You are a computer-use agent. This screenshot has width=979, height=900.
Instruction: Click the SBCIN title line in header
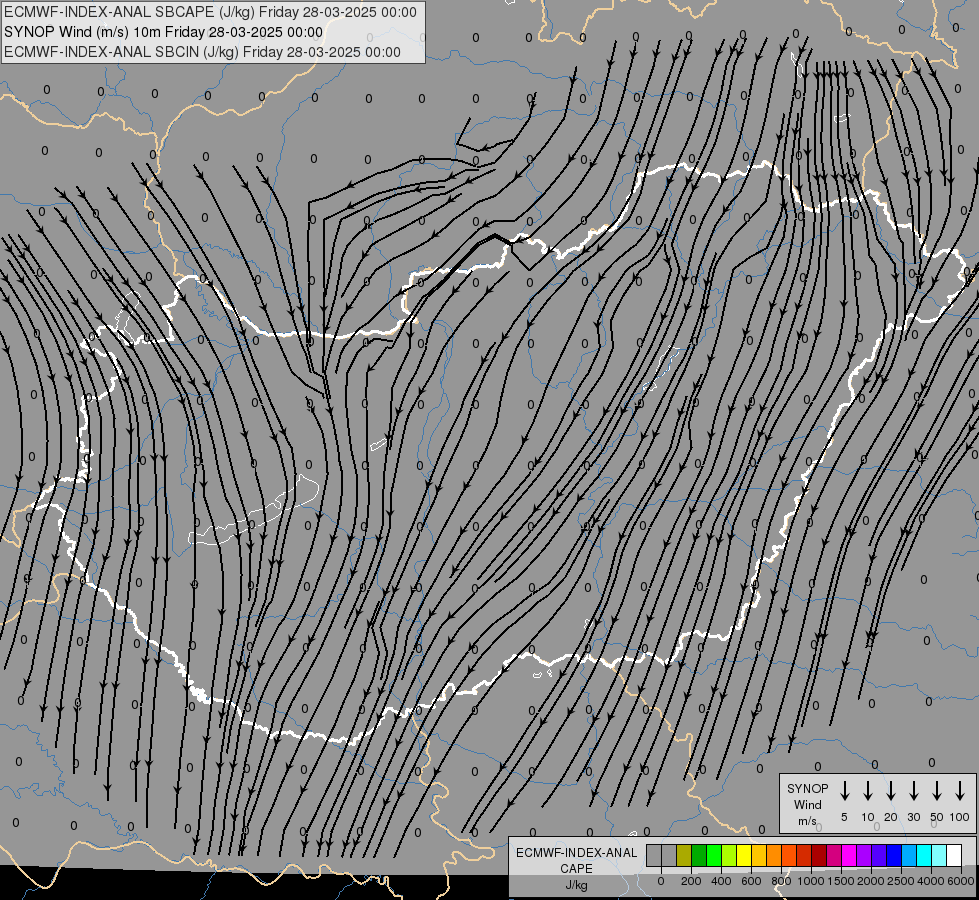(202, 52)
